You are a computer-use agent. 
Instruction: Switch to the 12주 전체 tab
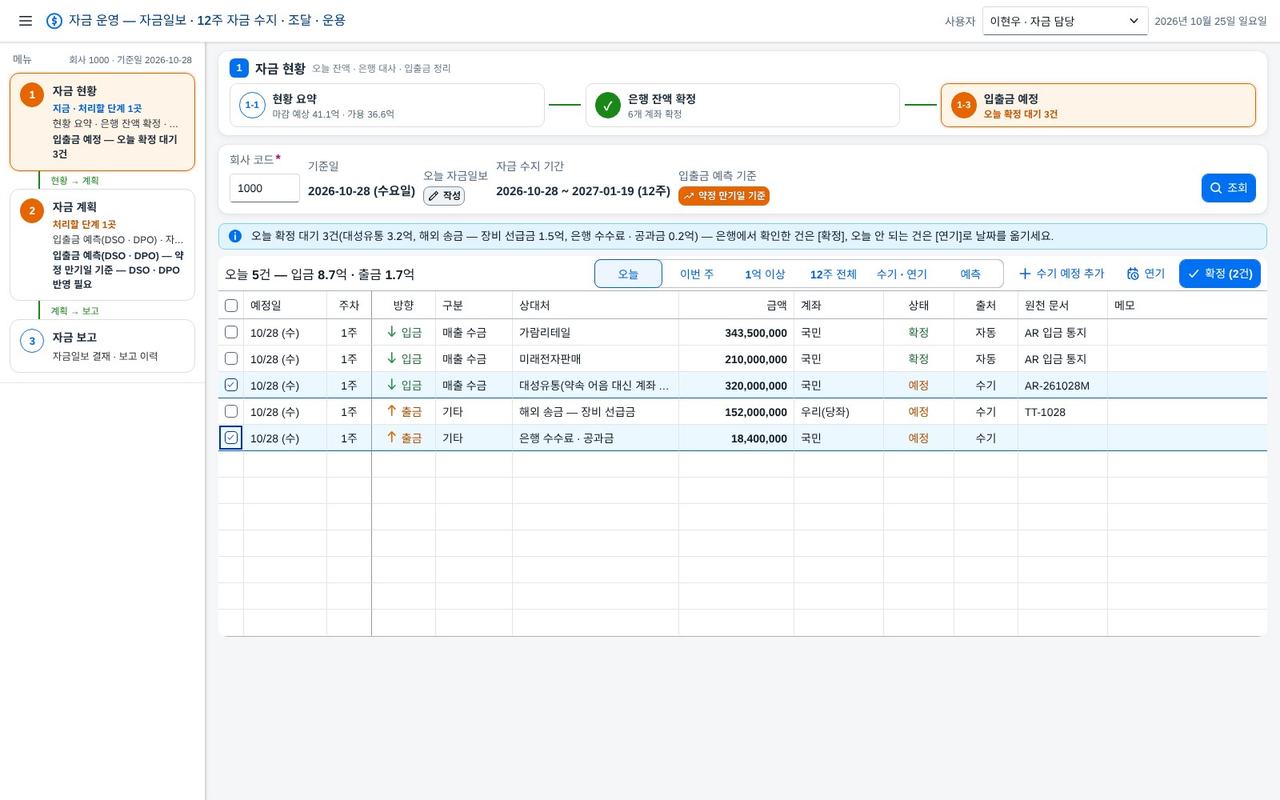tap(833, 274)
